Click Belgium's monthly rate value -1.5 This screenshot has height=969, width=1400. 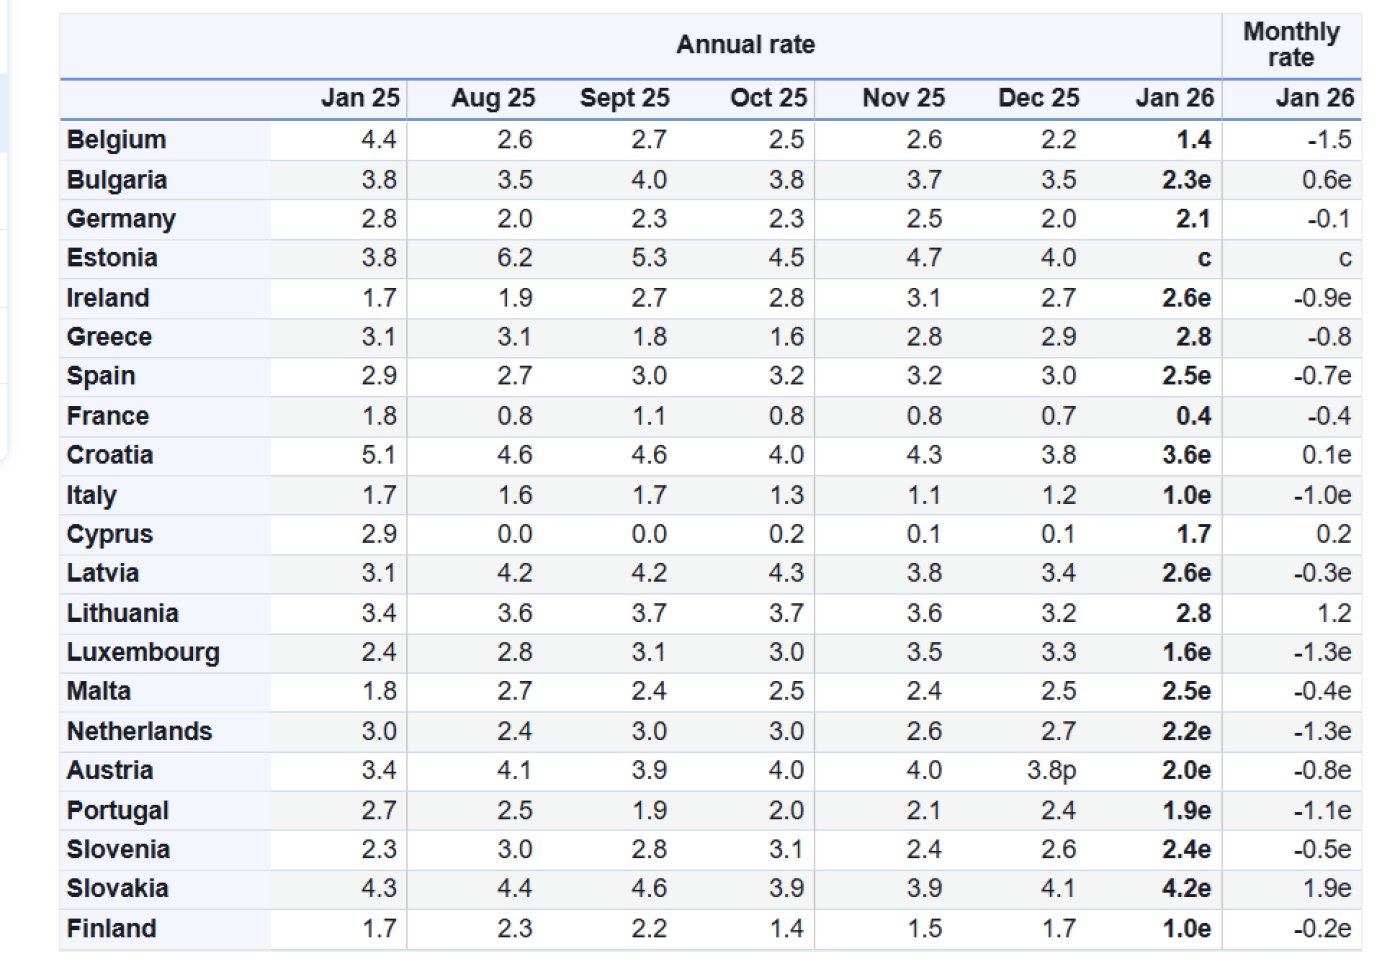(1329, 140)
